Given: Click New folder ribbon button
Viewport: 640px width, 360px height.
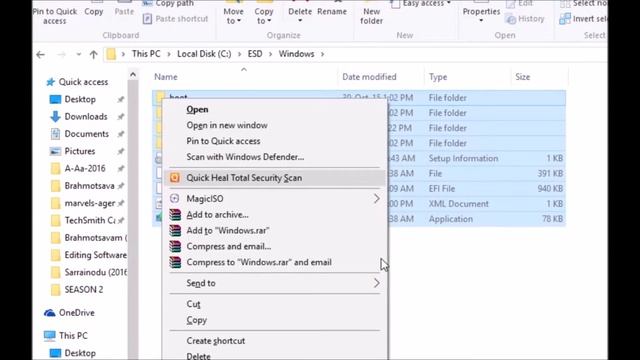Looking at the screenshot, I should (371, 16).
